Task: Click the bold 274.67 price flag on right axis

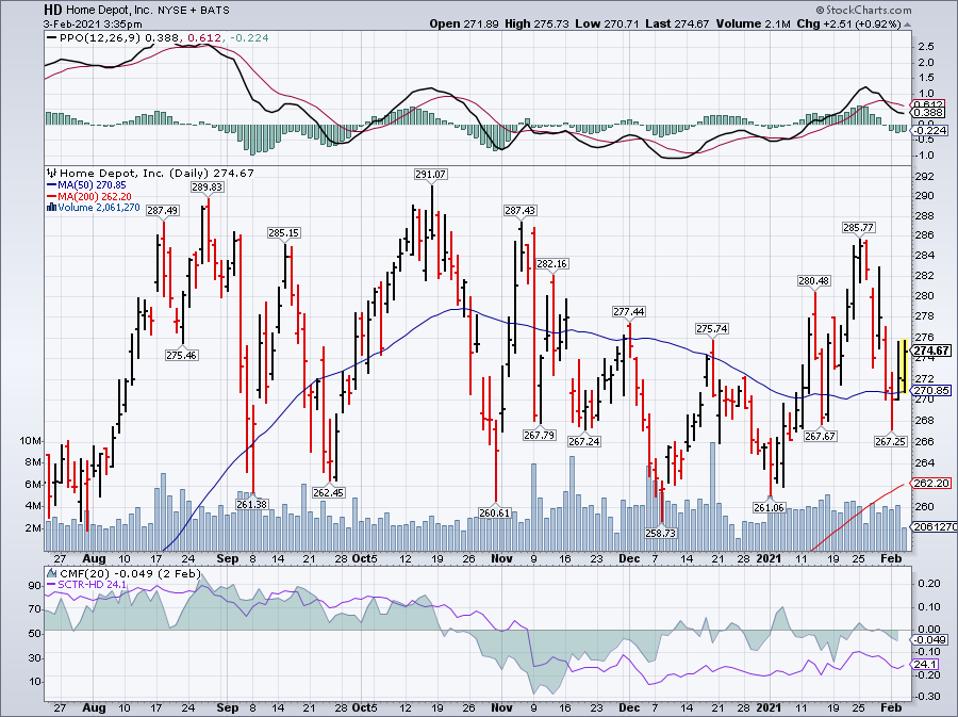Action: click(932, 351)
